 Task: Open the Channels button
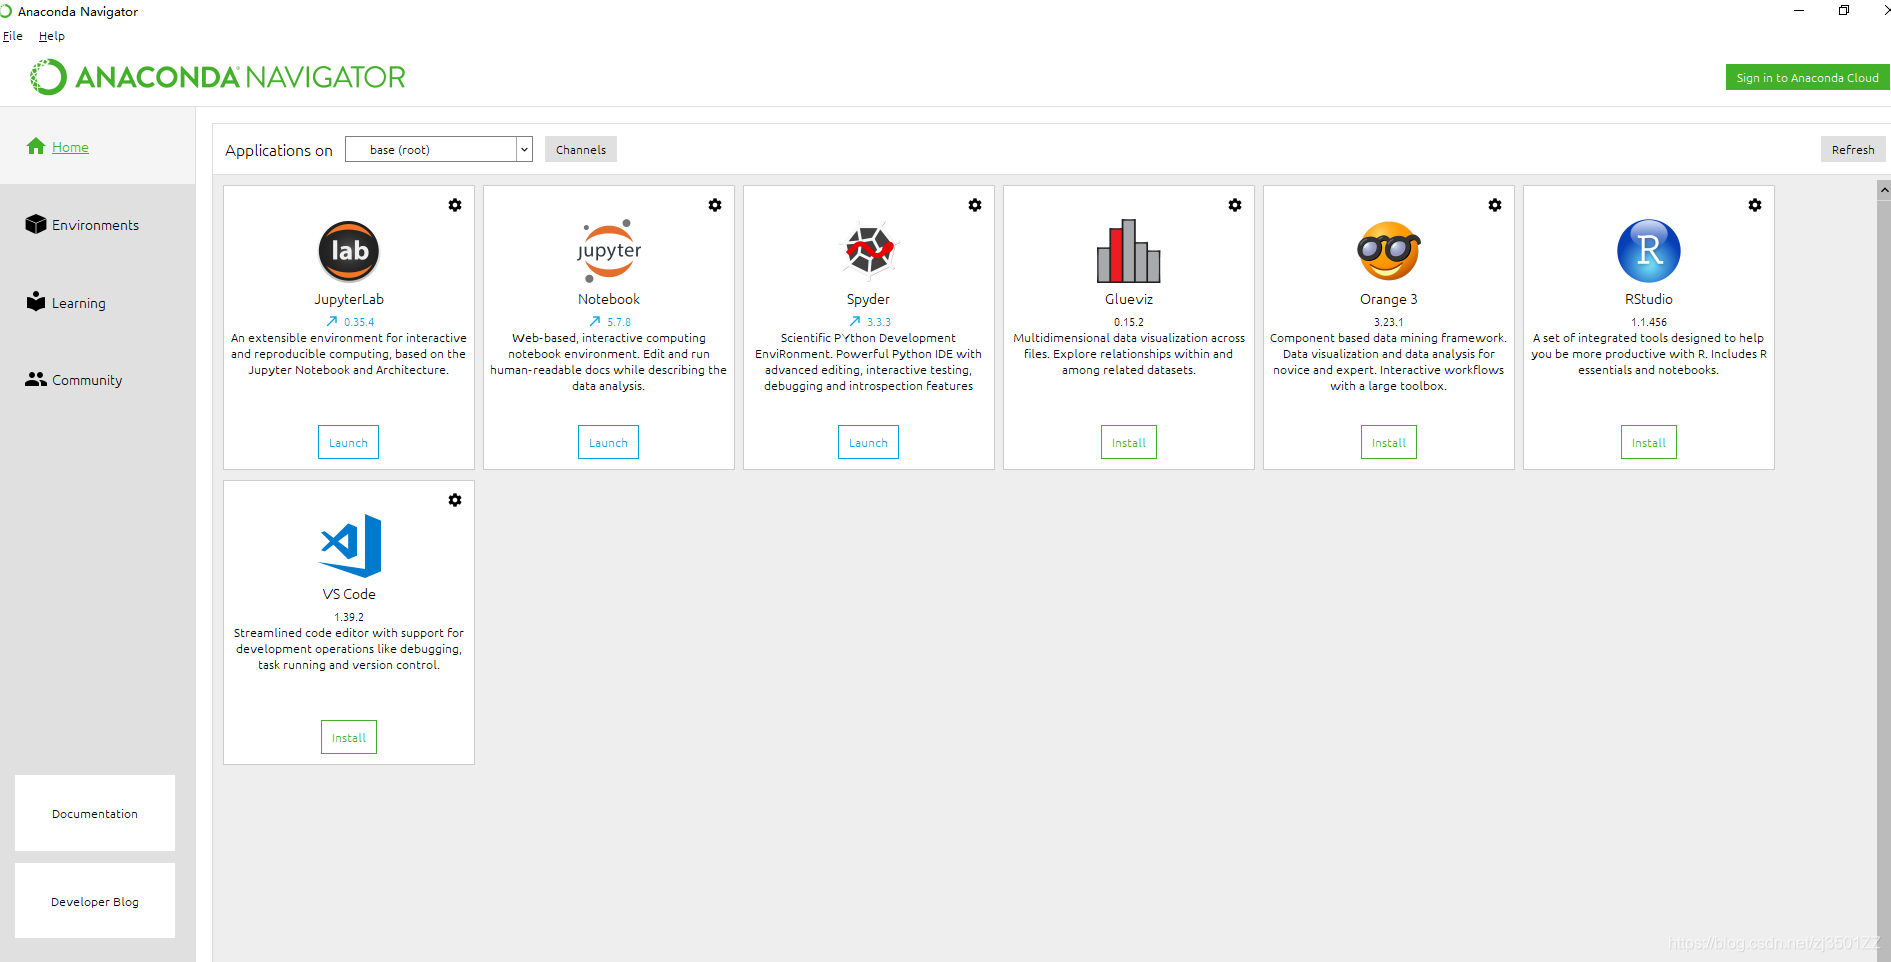pos(581,149)
